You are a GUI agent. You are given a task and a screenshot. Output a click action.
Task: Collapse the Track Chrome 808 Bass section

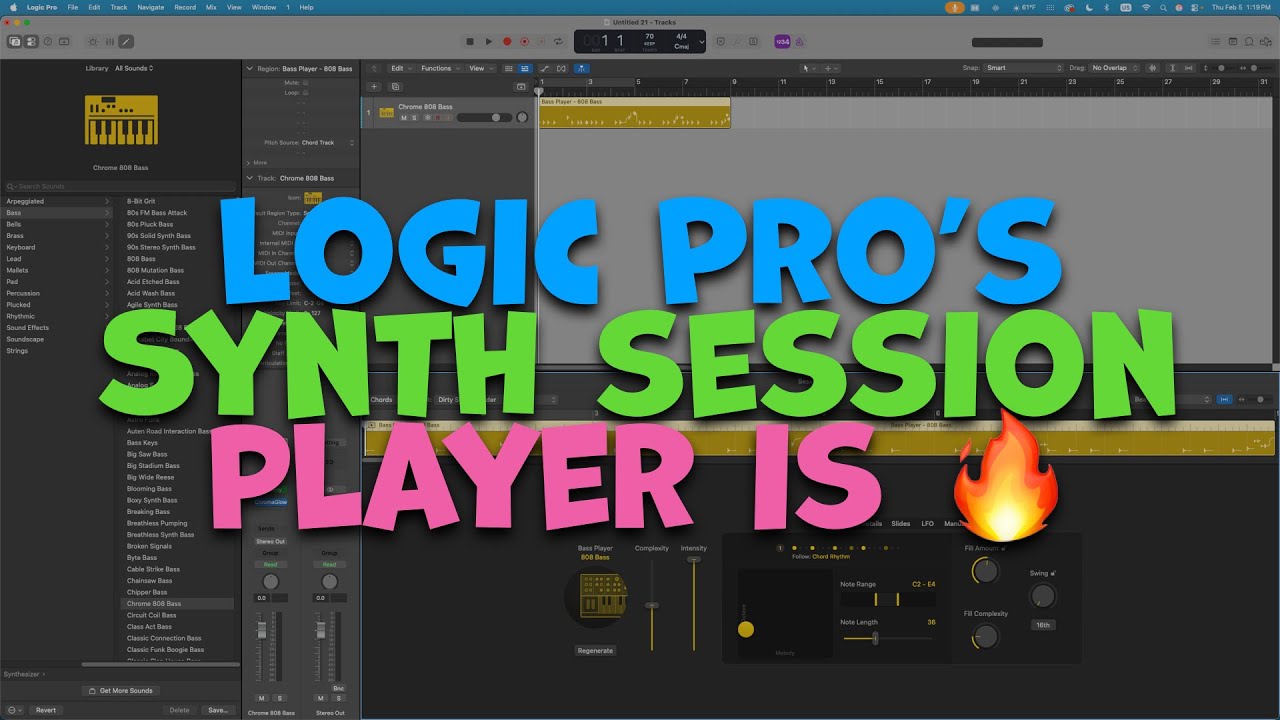click(248, 178)
